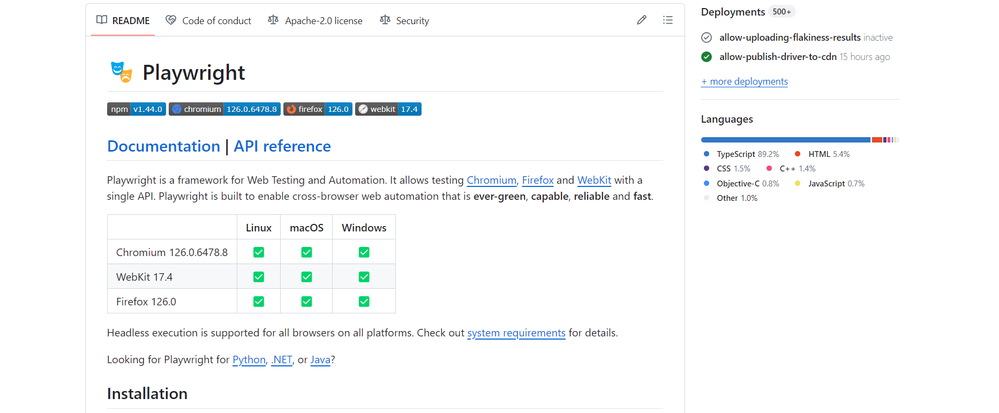Click the green successful deployment icon
999x413 pixels.
(707, 57)
